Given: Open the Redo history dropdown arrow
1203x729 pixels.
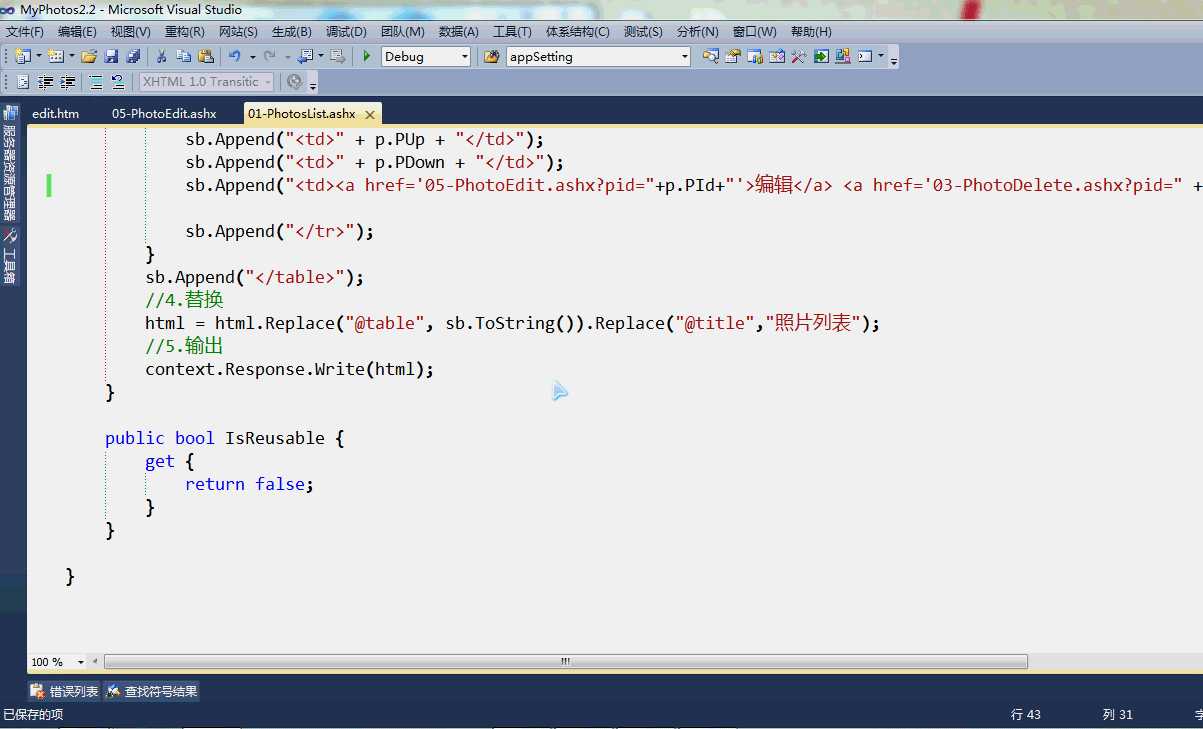Looking at the screenshot, I should (287, 57).
